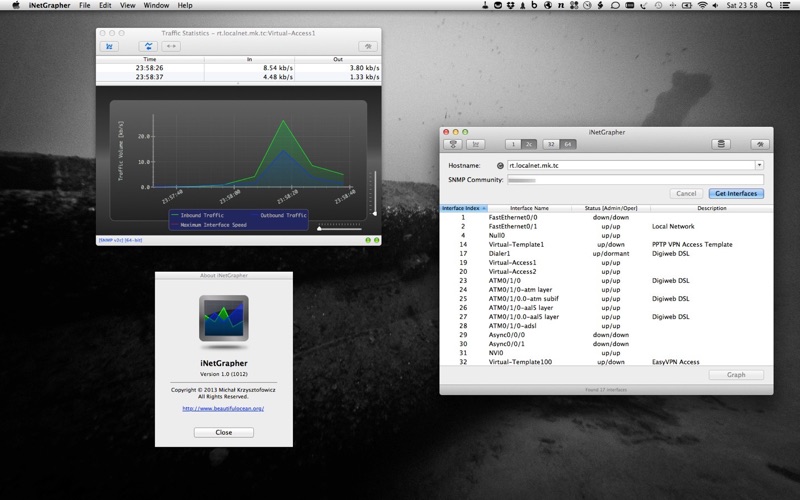Select the Virtual-Access1 interface row
The height and width of the screenshot is (500, 800).
click(606, 262)
